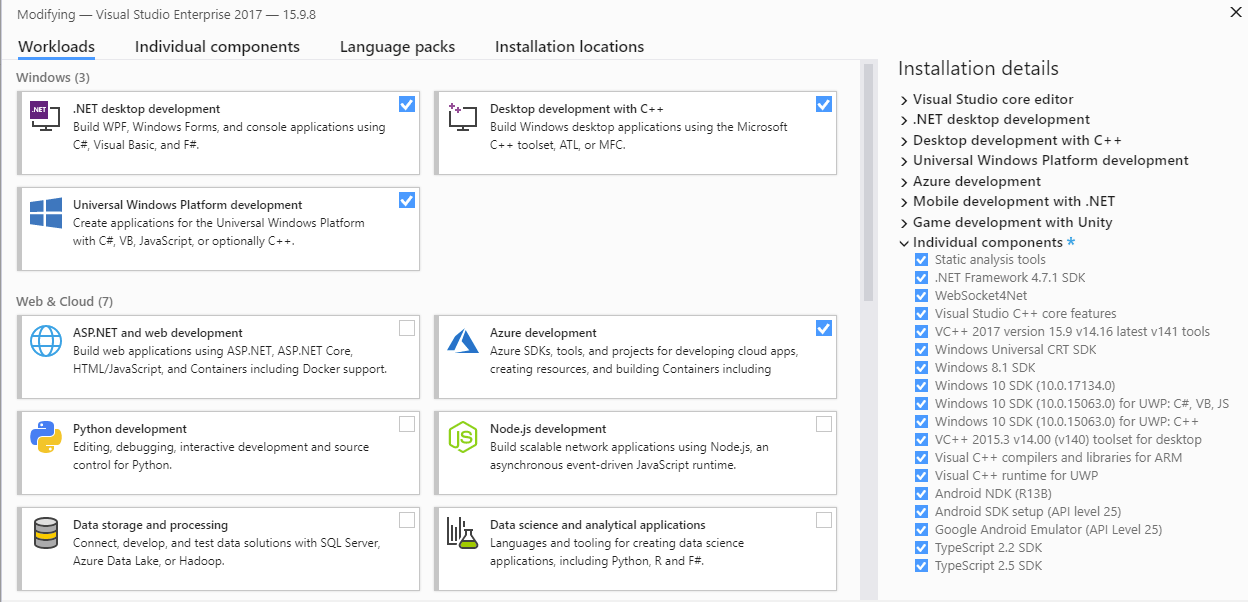The image size is (1248, 602).
Task: Uncheck WebSocket4Net component
Action: click(x=921, y=296)
